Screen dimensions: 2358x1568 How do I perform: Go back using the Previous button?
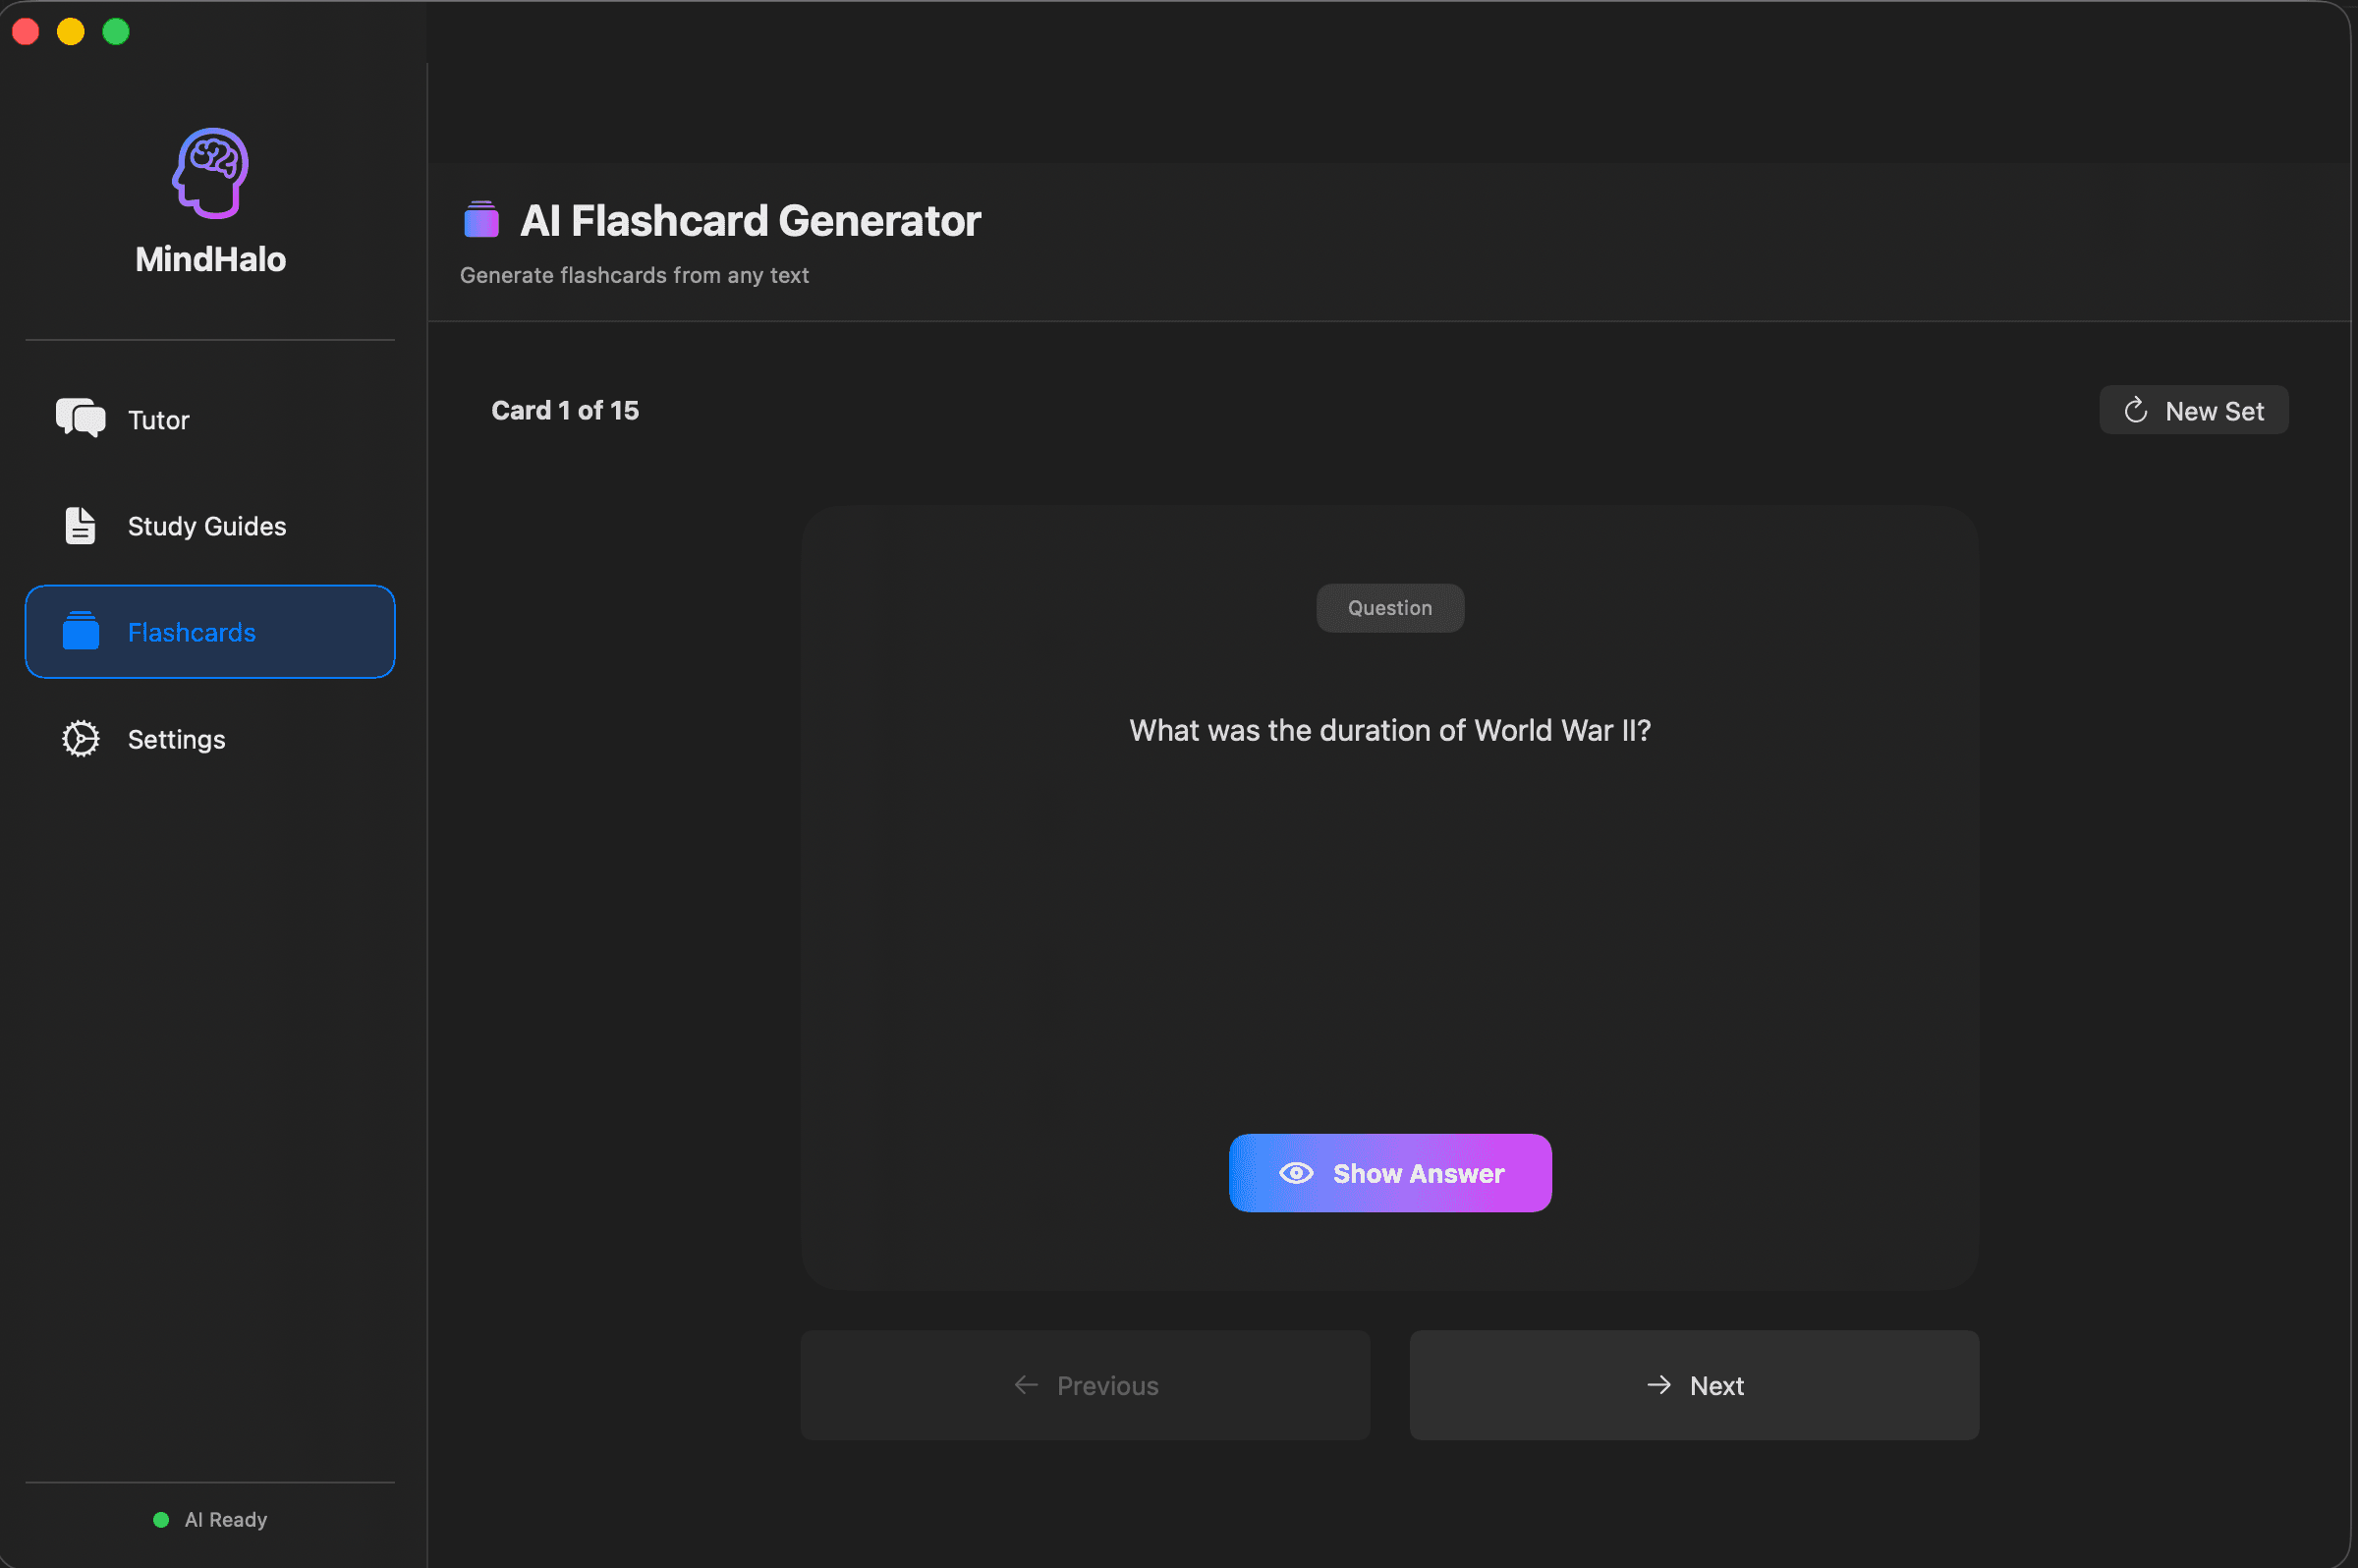1085,1385
